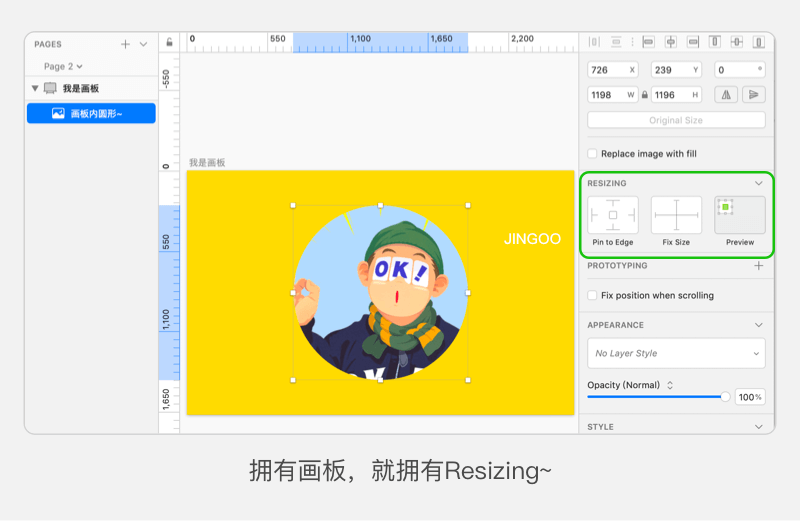Edit the height H field
This screenshot has width=800, height=521.
(676, 95)
